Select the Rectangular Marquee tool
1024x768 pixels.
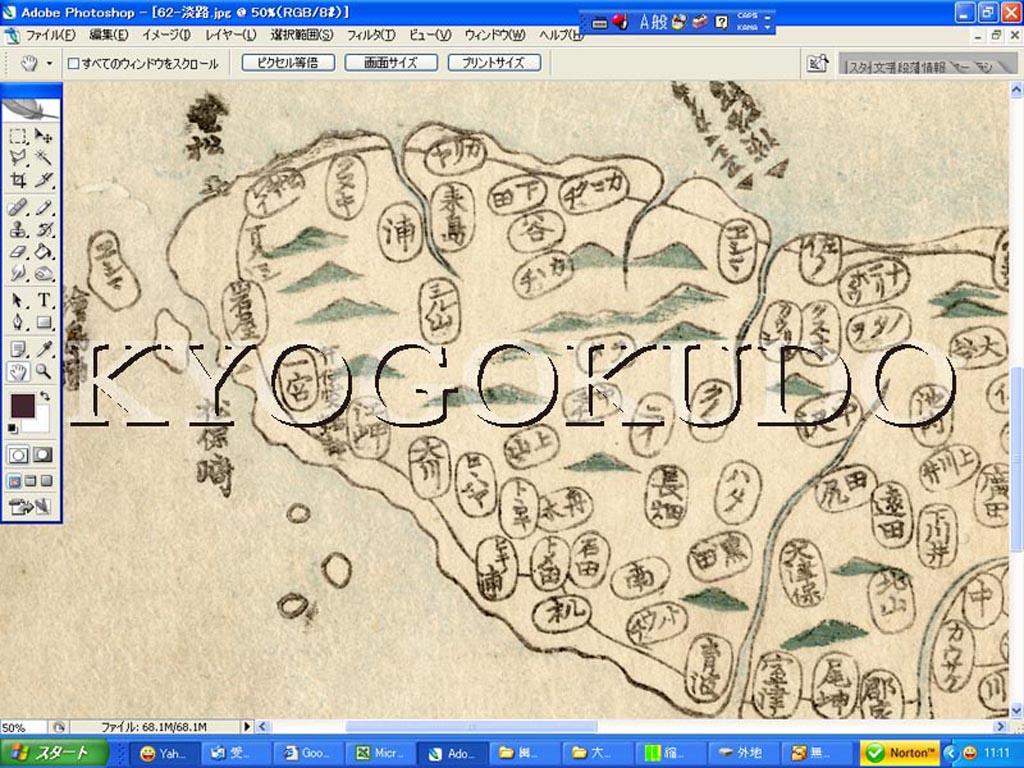coord(18,136)
